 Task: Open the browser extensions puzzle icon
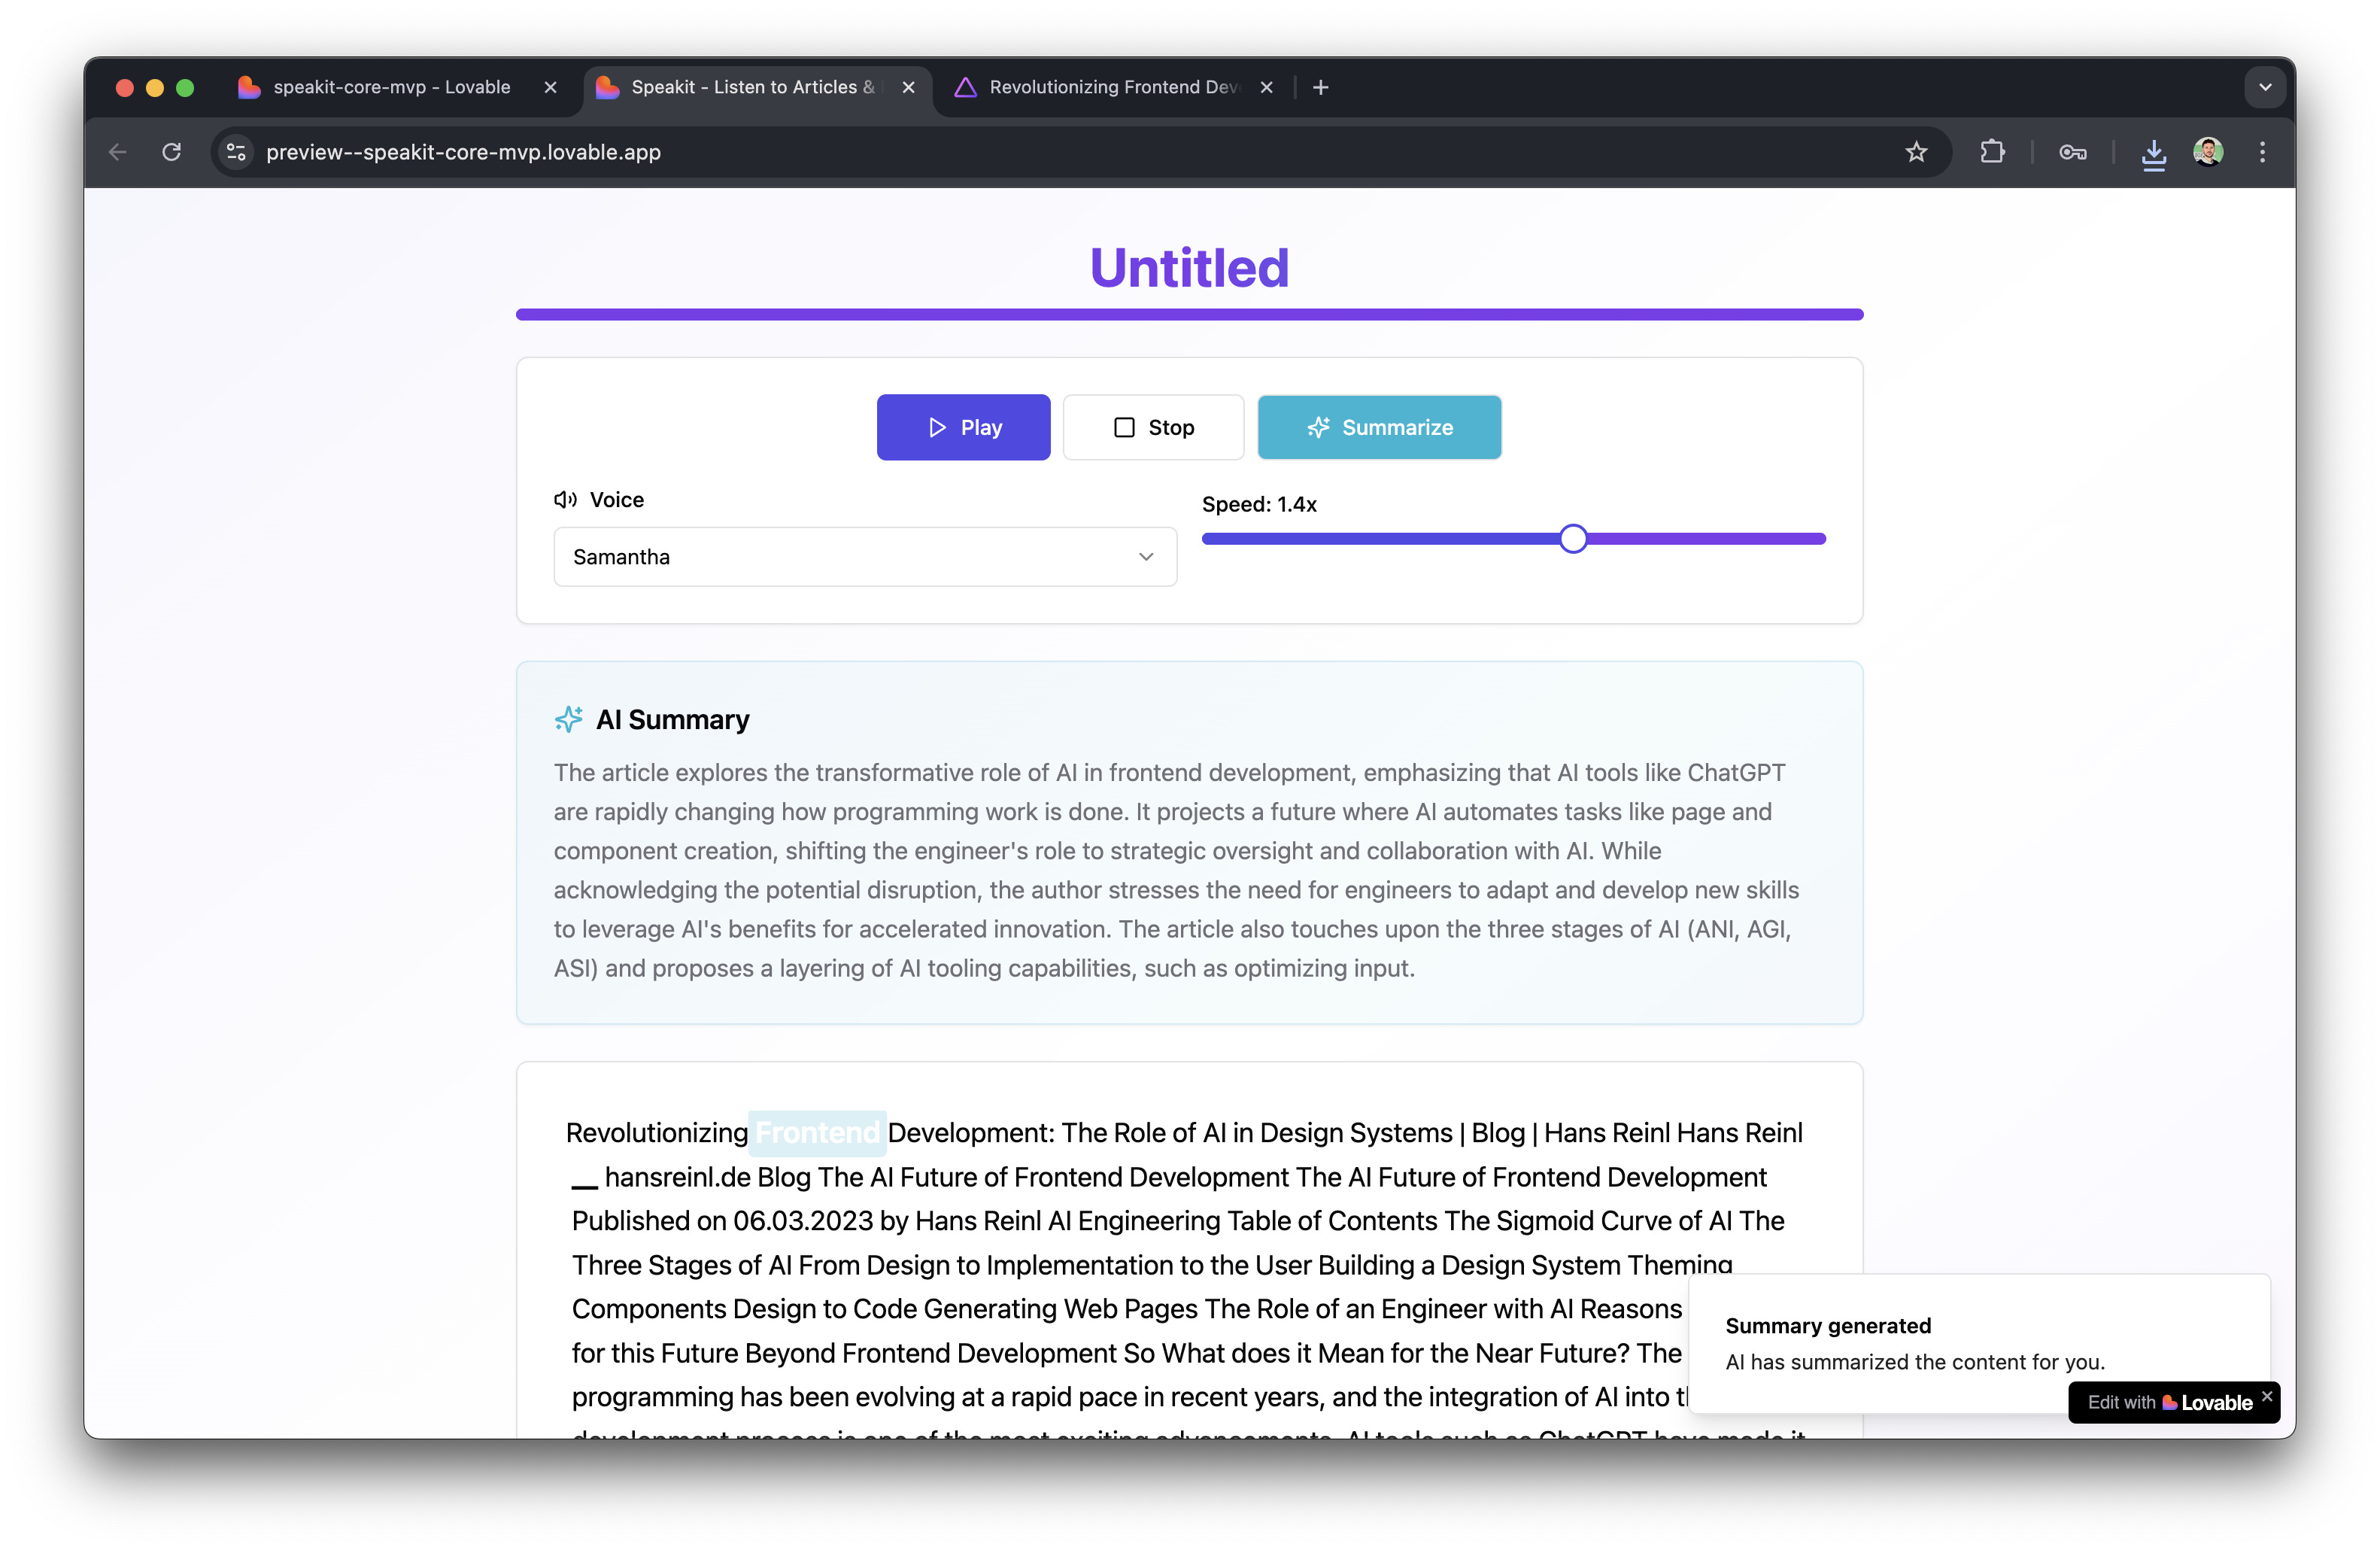1991,152
